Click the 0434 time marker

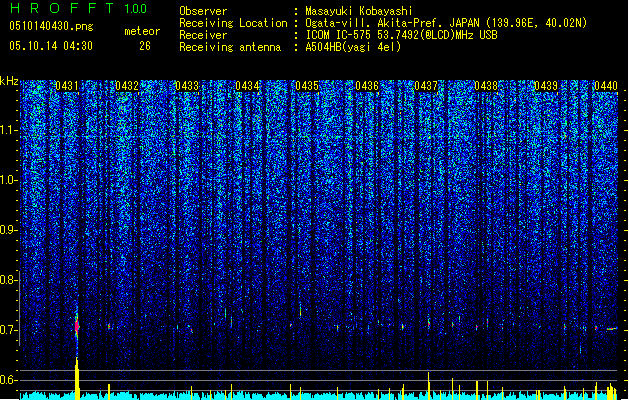tap(247, 86)
